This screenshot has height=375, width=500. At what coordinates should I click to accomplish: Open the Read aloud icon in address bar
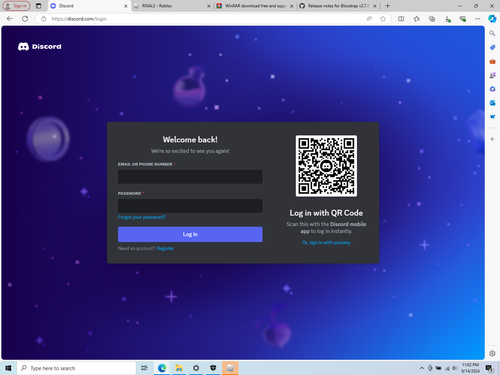[x=369, y=19]
